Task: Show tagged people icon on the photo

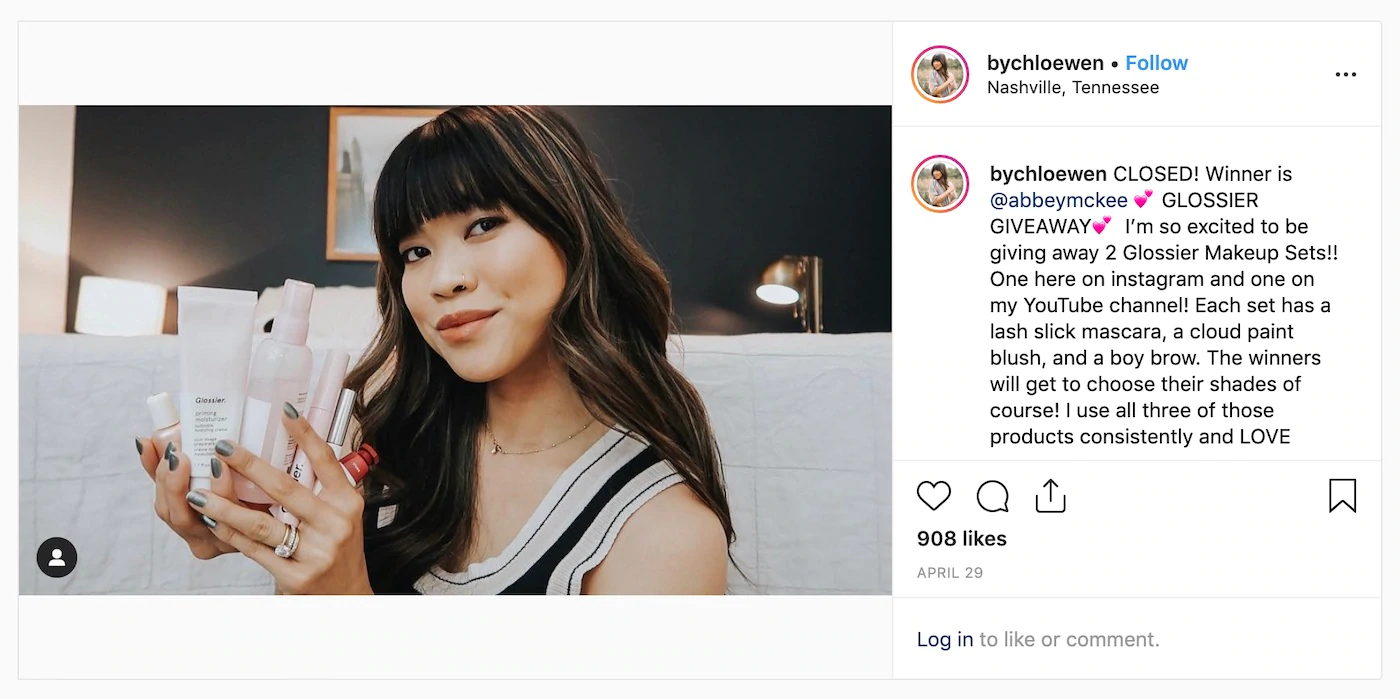Action: click(57, 557)
